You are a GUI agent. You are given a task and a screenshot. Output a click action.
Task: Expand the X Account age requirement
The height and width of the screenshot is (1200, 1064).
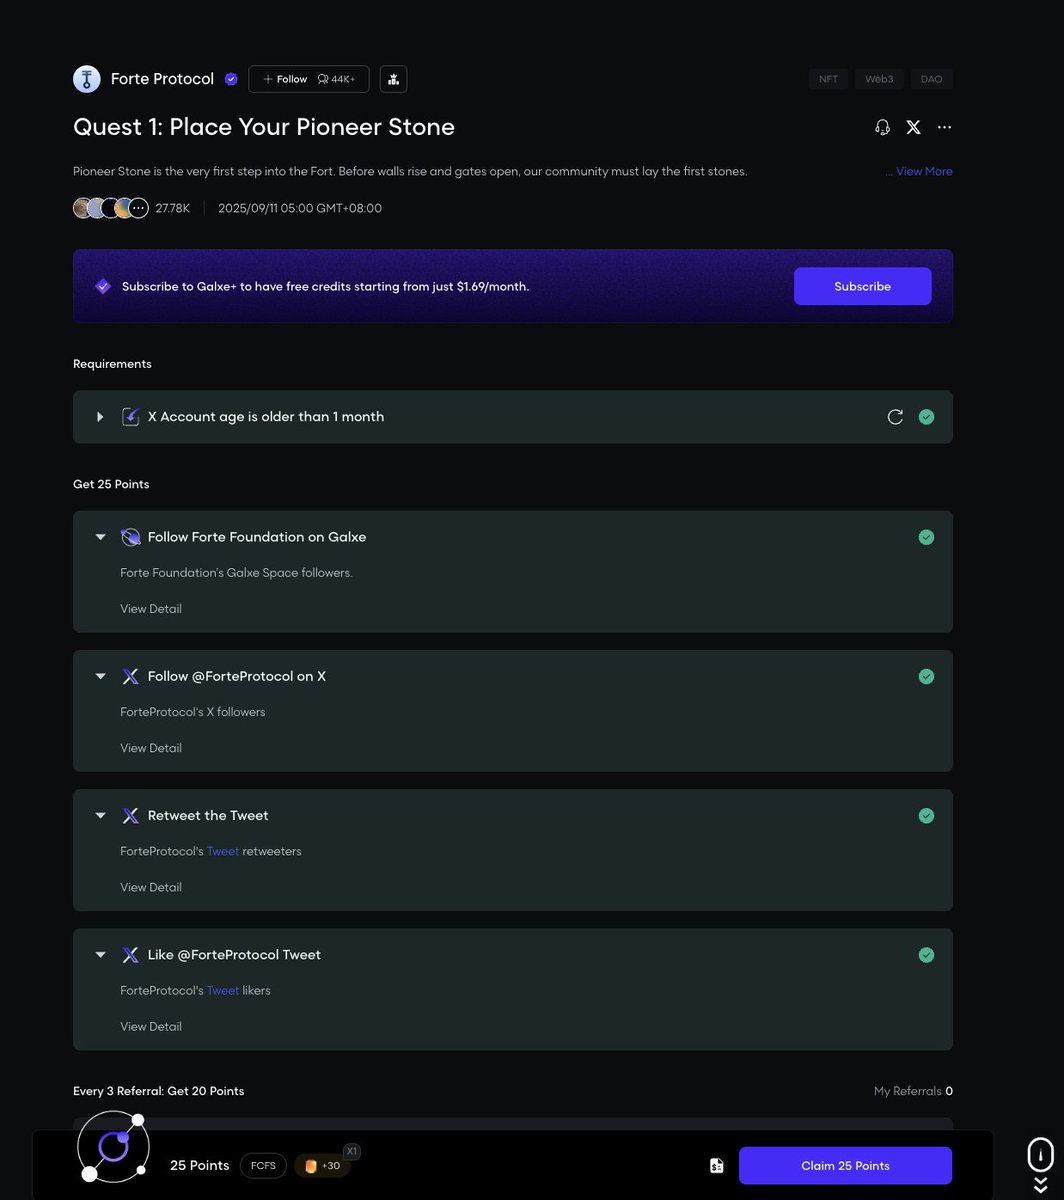click(100, 417)
